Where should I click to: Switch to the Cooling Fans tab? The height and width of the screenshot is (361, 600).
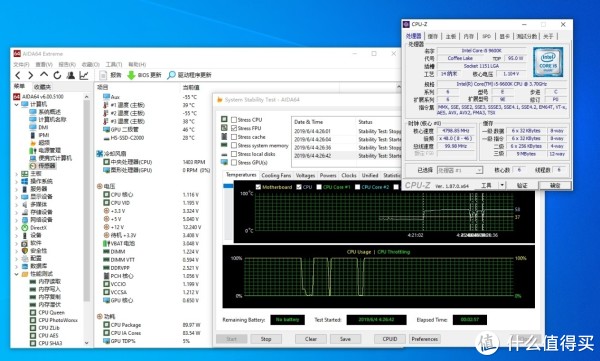pos(276,175)
